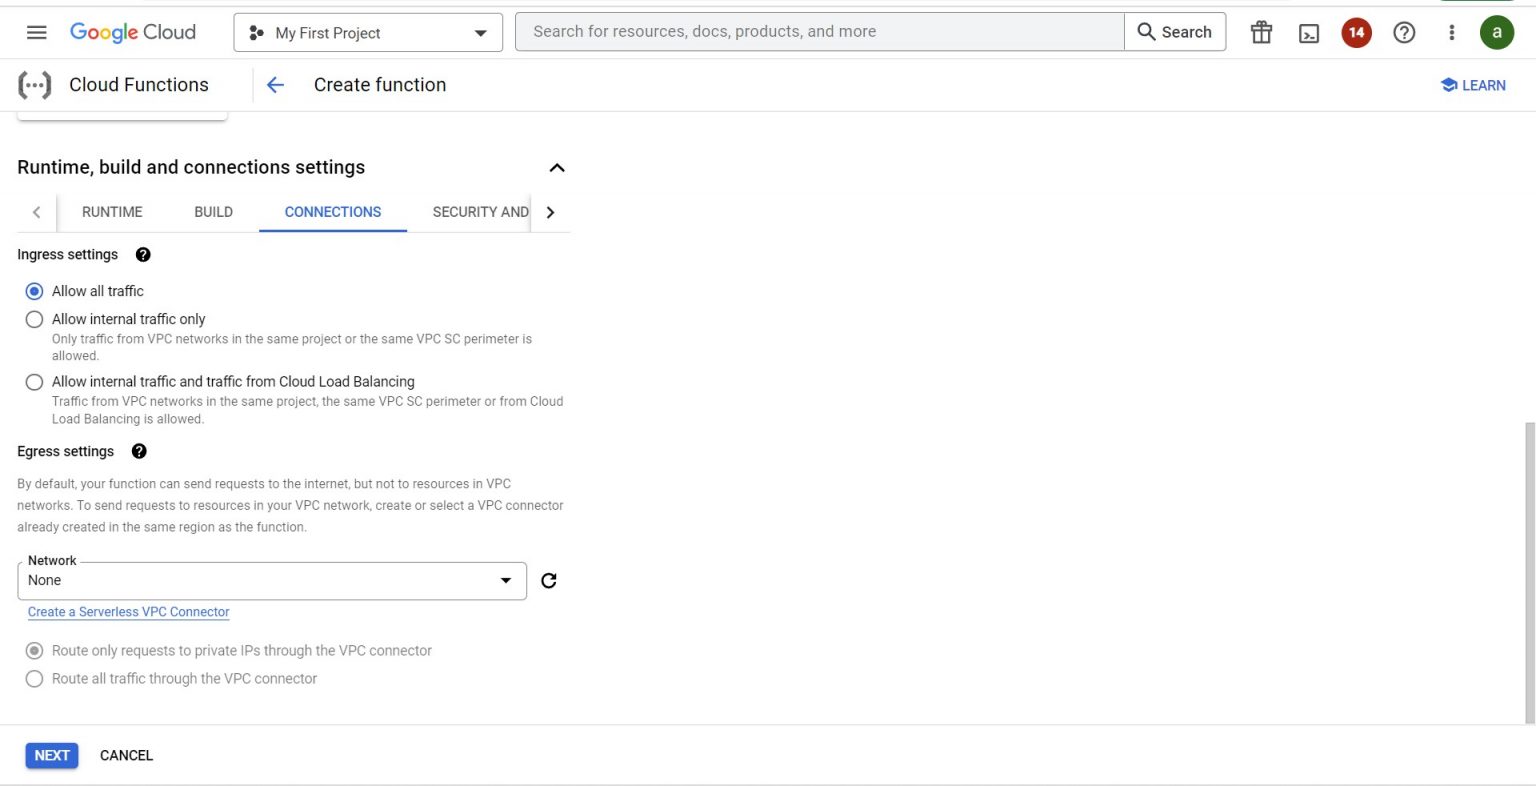Select Route all traffic through VPC connector
The height and width of the screenshot is (786, 1536).
(x=35, y=679)
